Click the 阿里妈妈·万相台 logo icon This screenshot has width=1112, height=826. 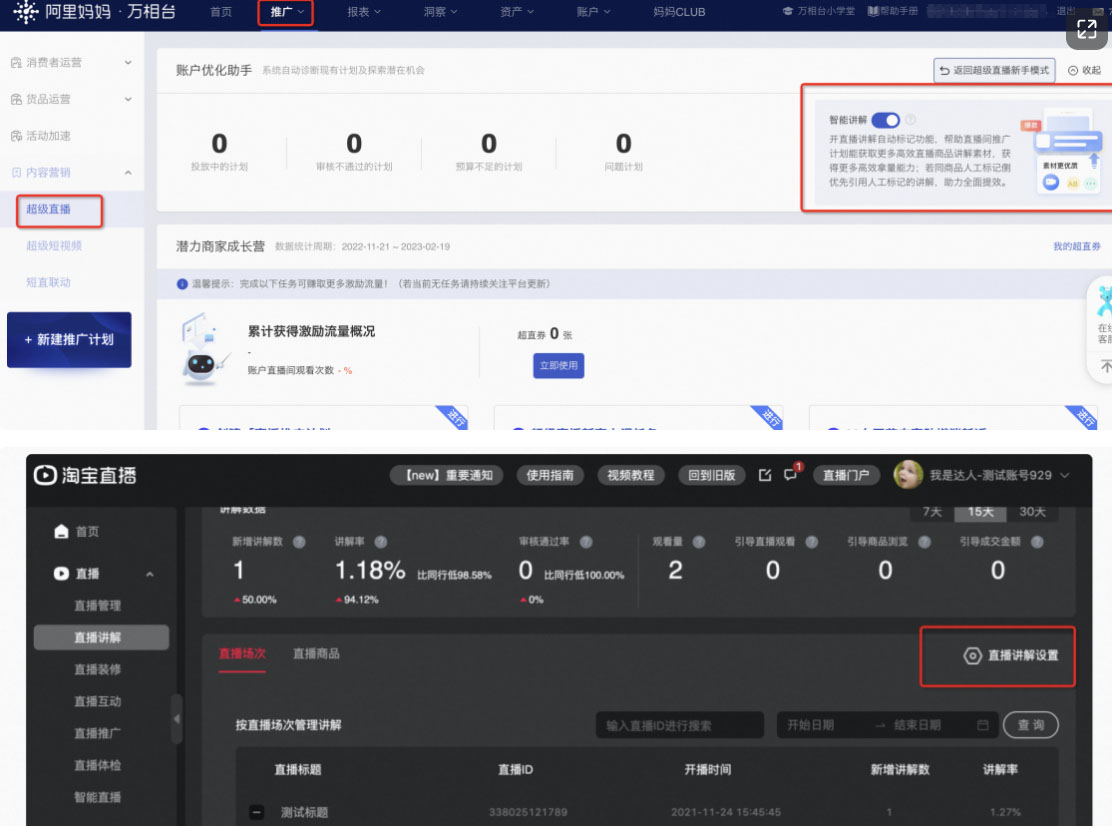tap(28, 13)
